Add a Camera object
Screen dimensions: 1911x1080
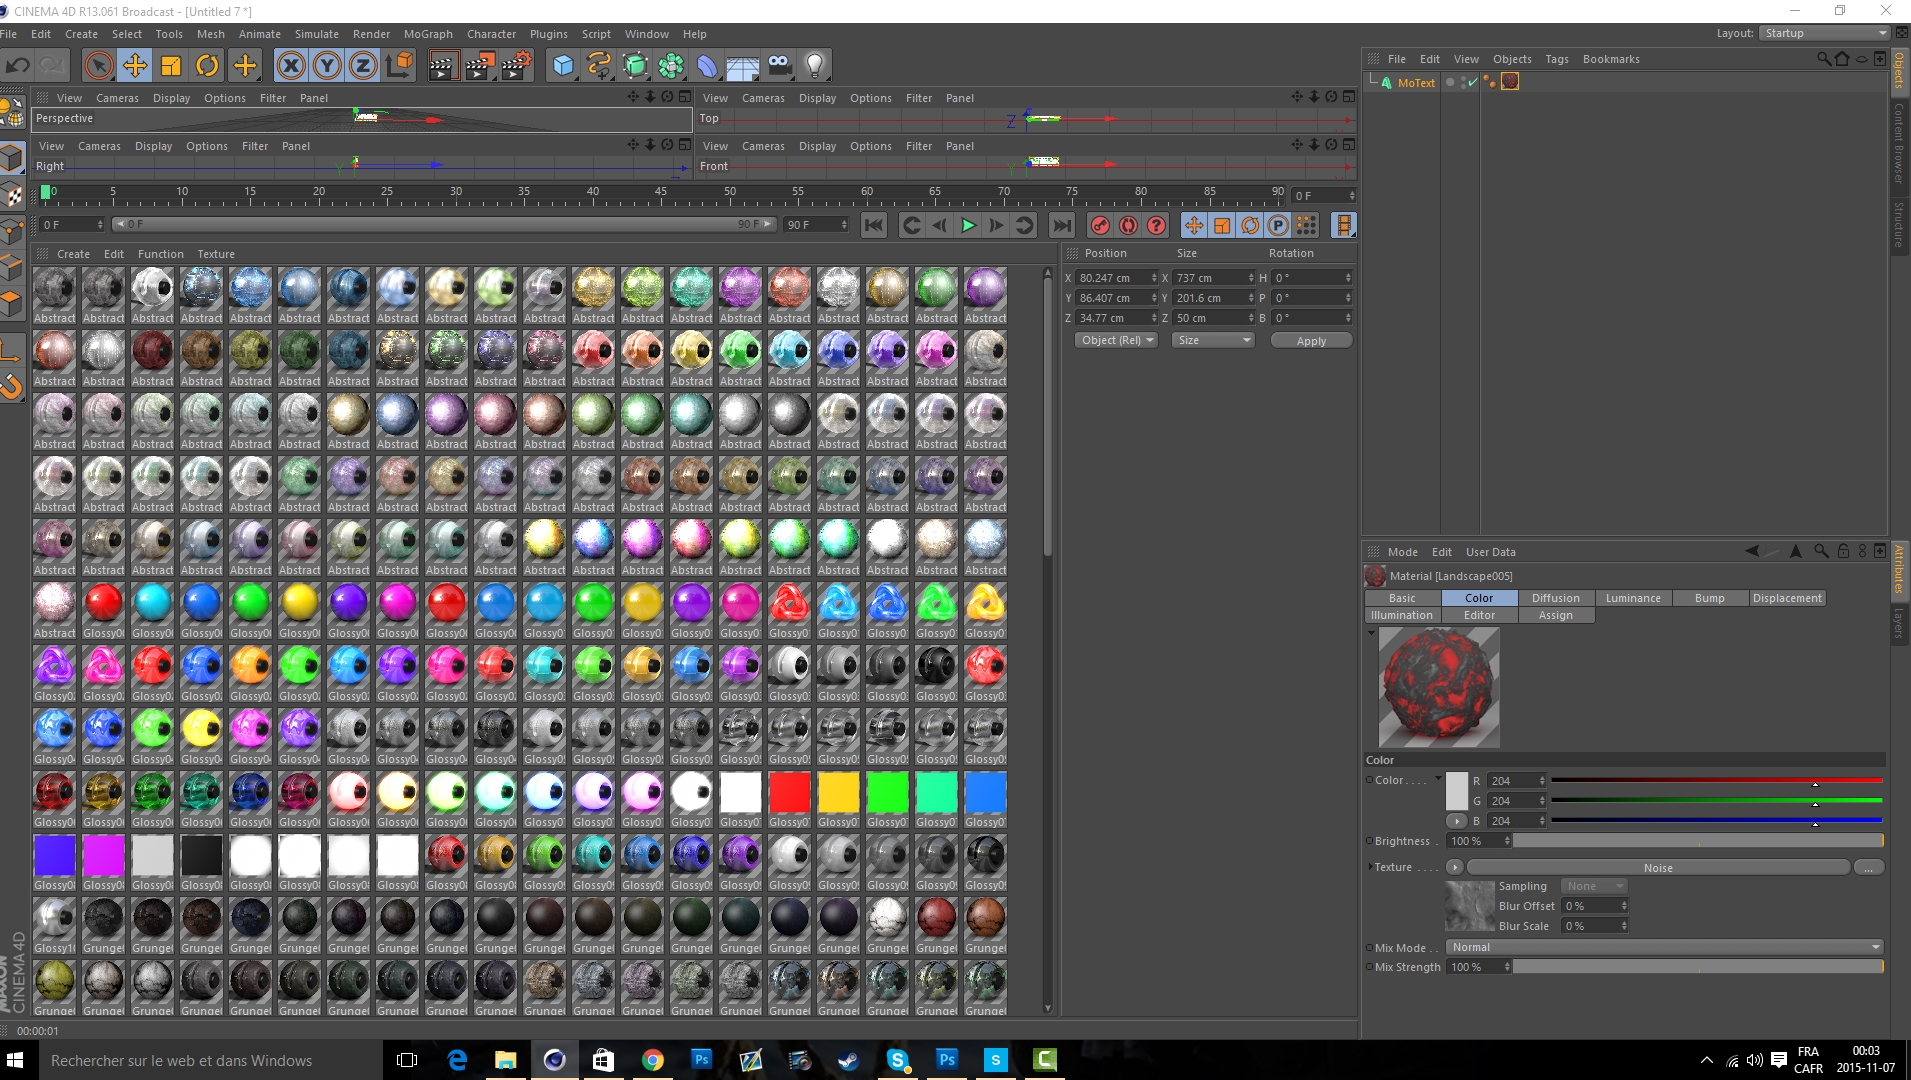[x=779, y=66]
